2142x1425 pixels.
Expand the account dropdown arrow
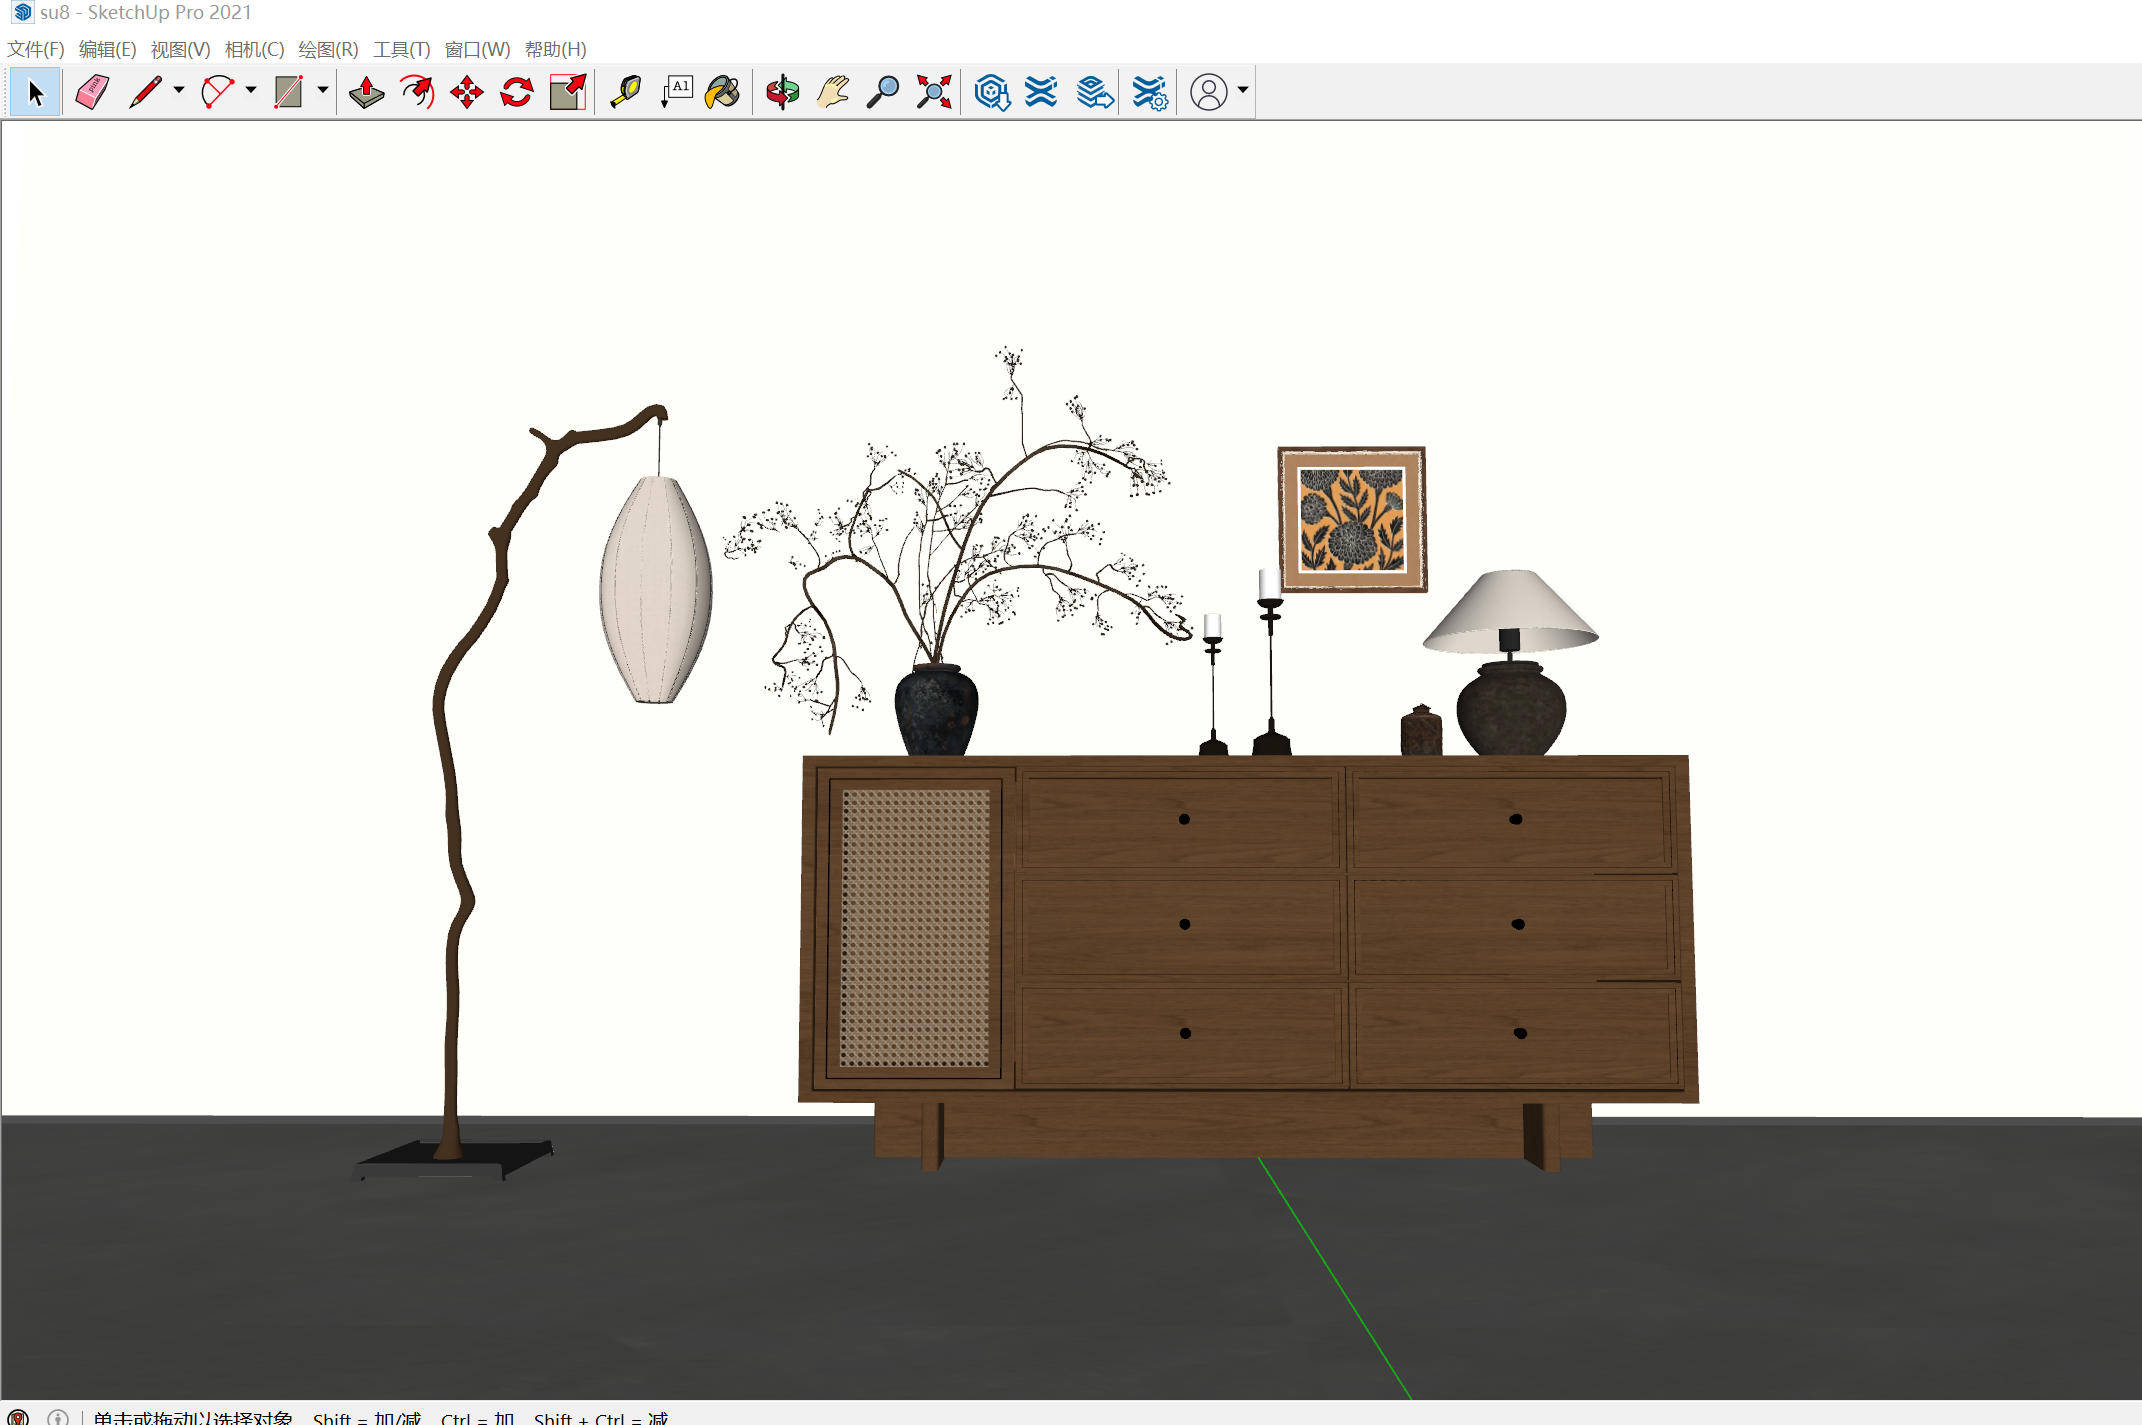(1243, 90)
